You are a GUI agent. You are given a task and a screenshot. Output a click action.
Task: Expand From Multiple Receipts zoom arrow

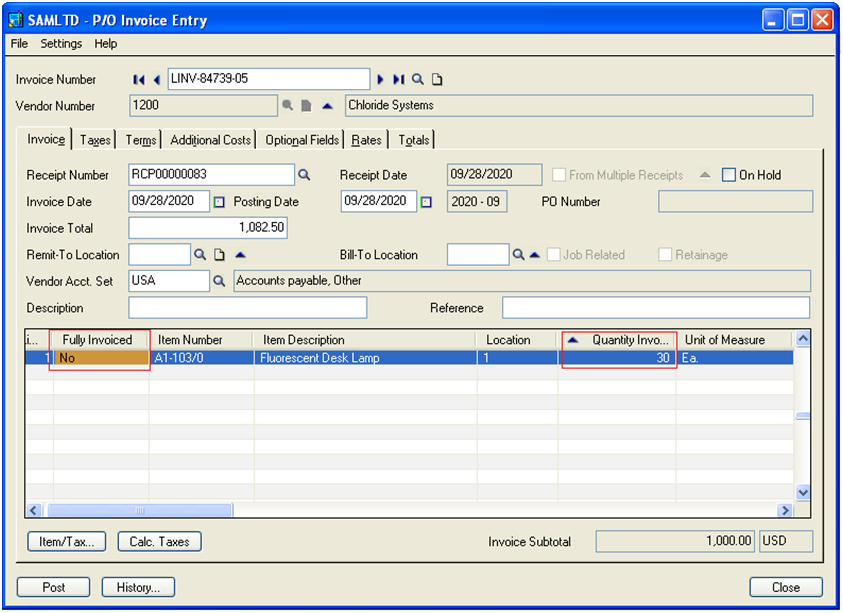point(705,175)
